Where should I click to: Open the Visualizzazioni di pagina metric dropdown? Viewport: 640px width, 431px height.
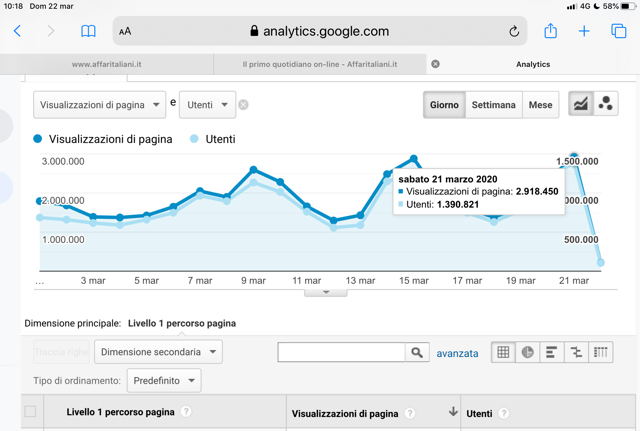coord(100,105)
